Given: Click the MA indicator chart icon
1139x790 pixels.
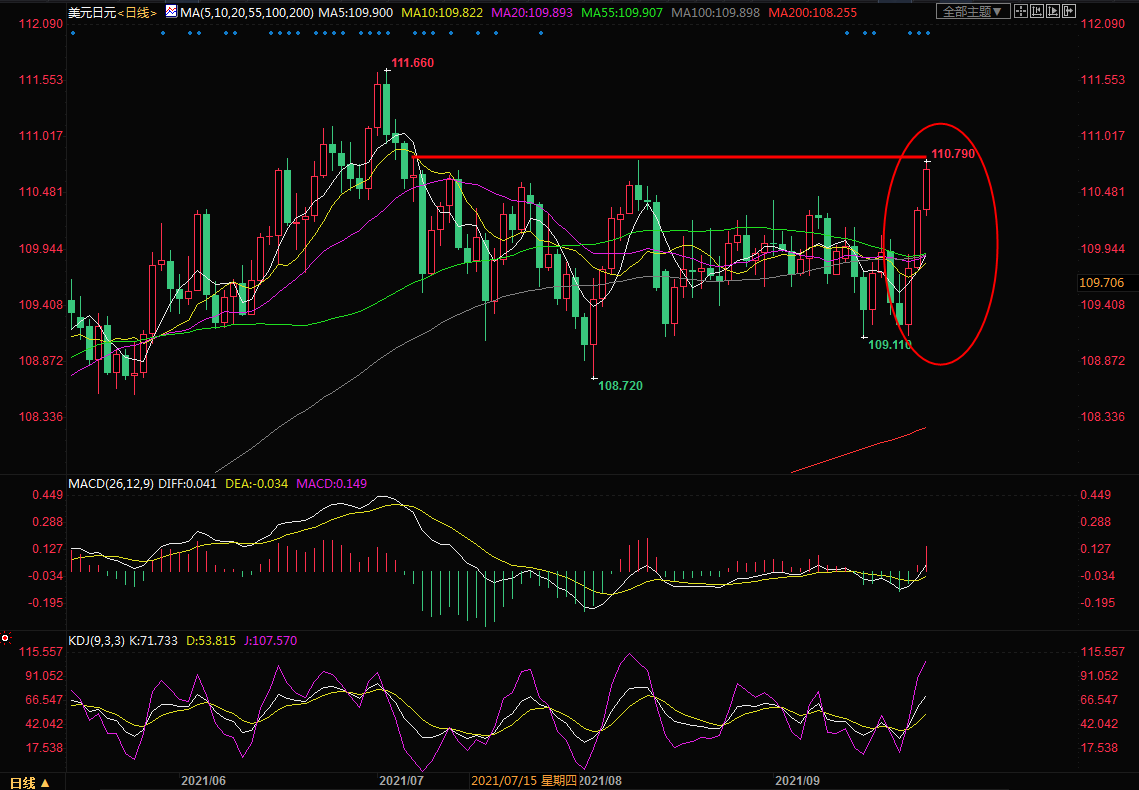Looking at the screenshot, I should click(169, 12).
